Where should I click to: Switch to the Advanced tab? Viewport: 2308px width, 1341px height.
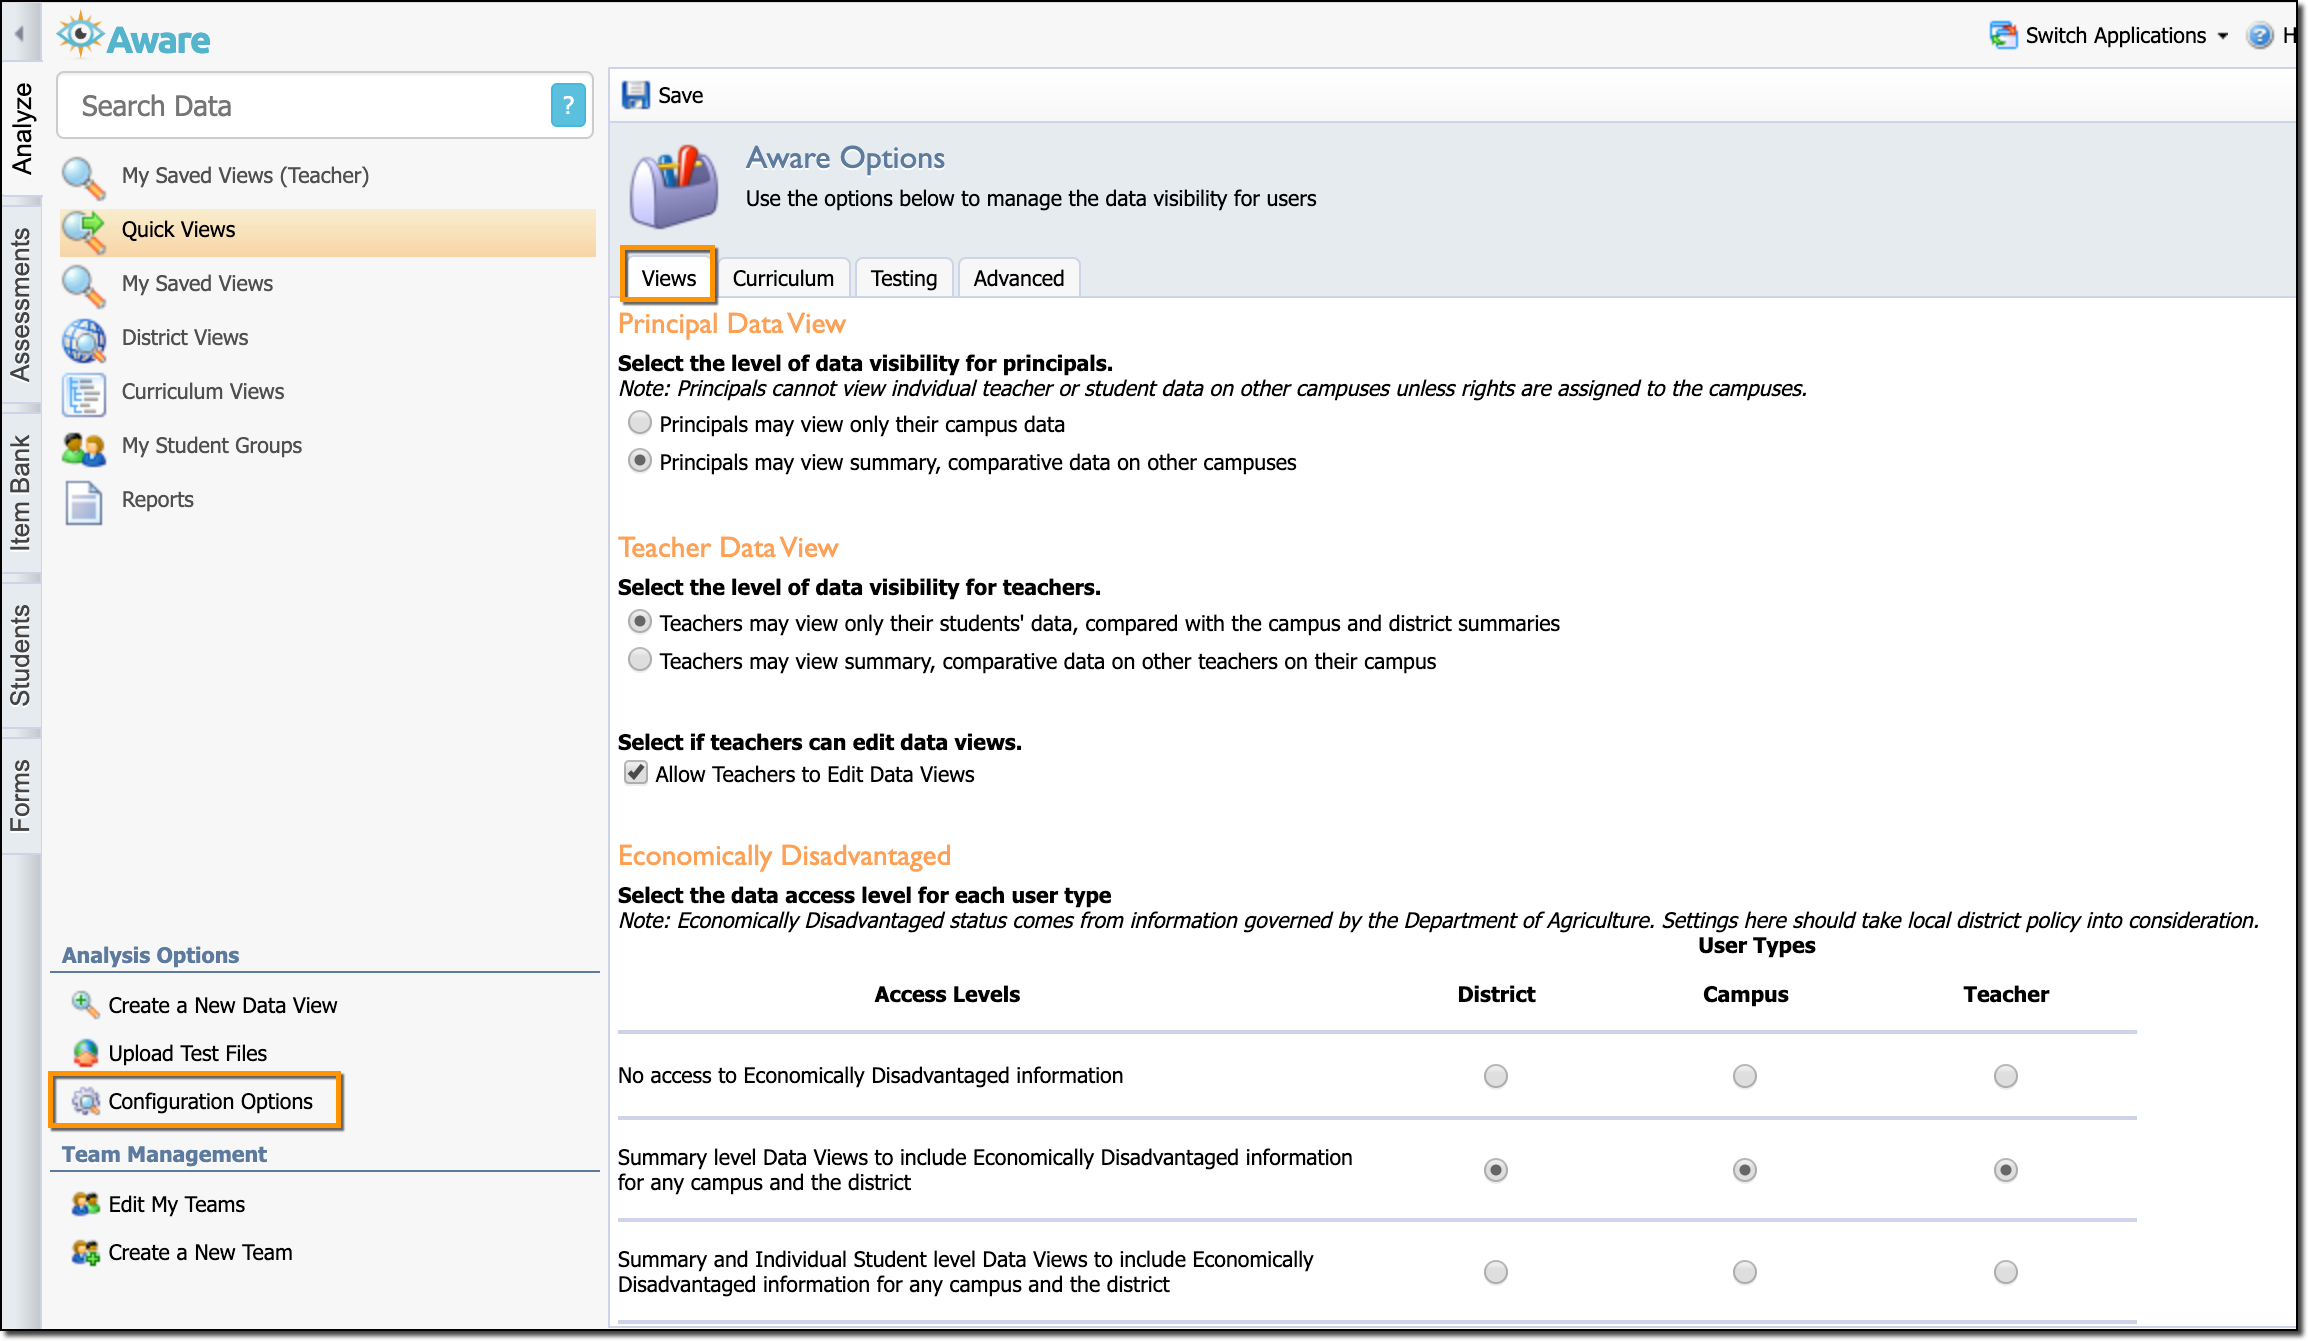point(1019,278)
